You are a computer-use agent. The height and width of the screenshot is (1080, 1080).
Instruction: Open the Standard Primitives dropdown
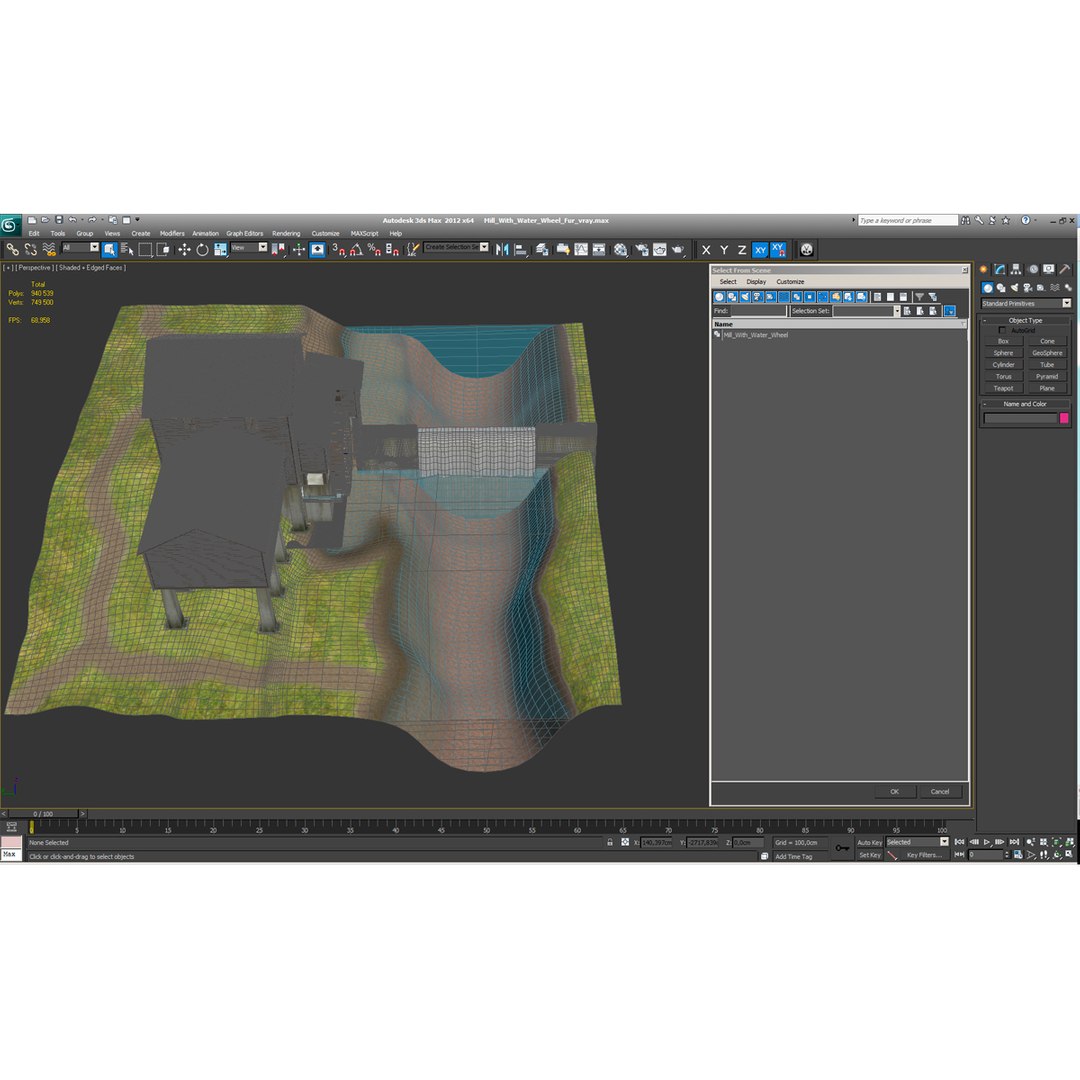pos(1026,304)
